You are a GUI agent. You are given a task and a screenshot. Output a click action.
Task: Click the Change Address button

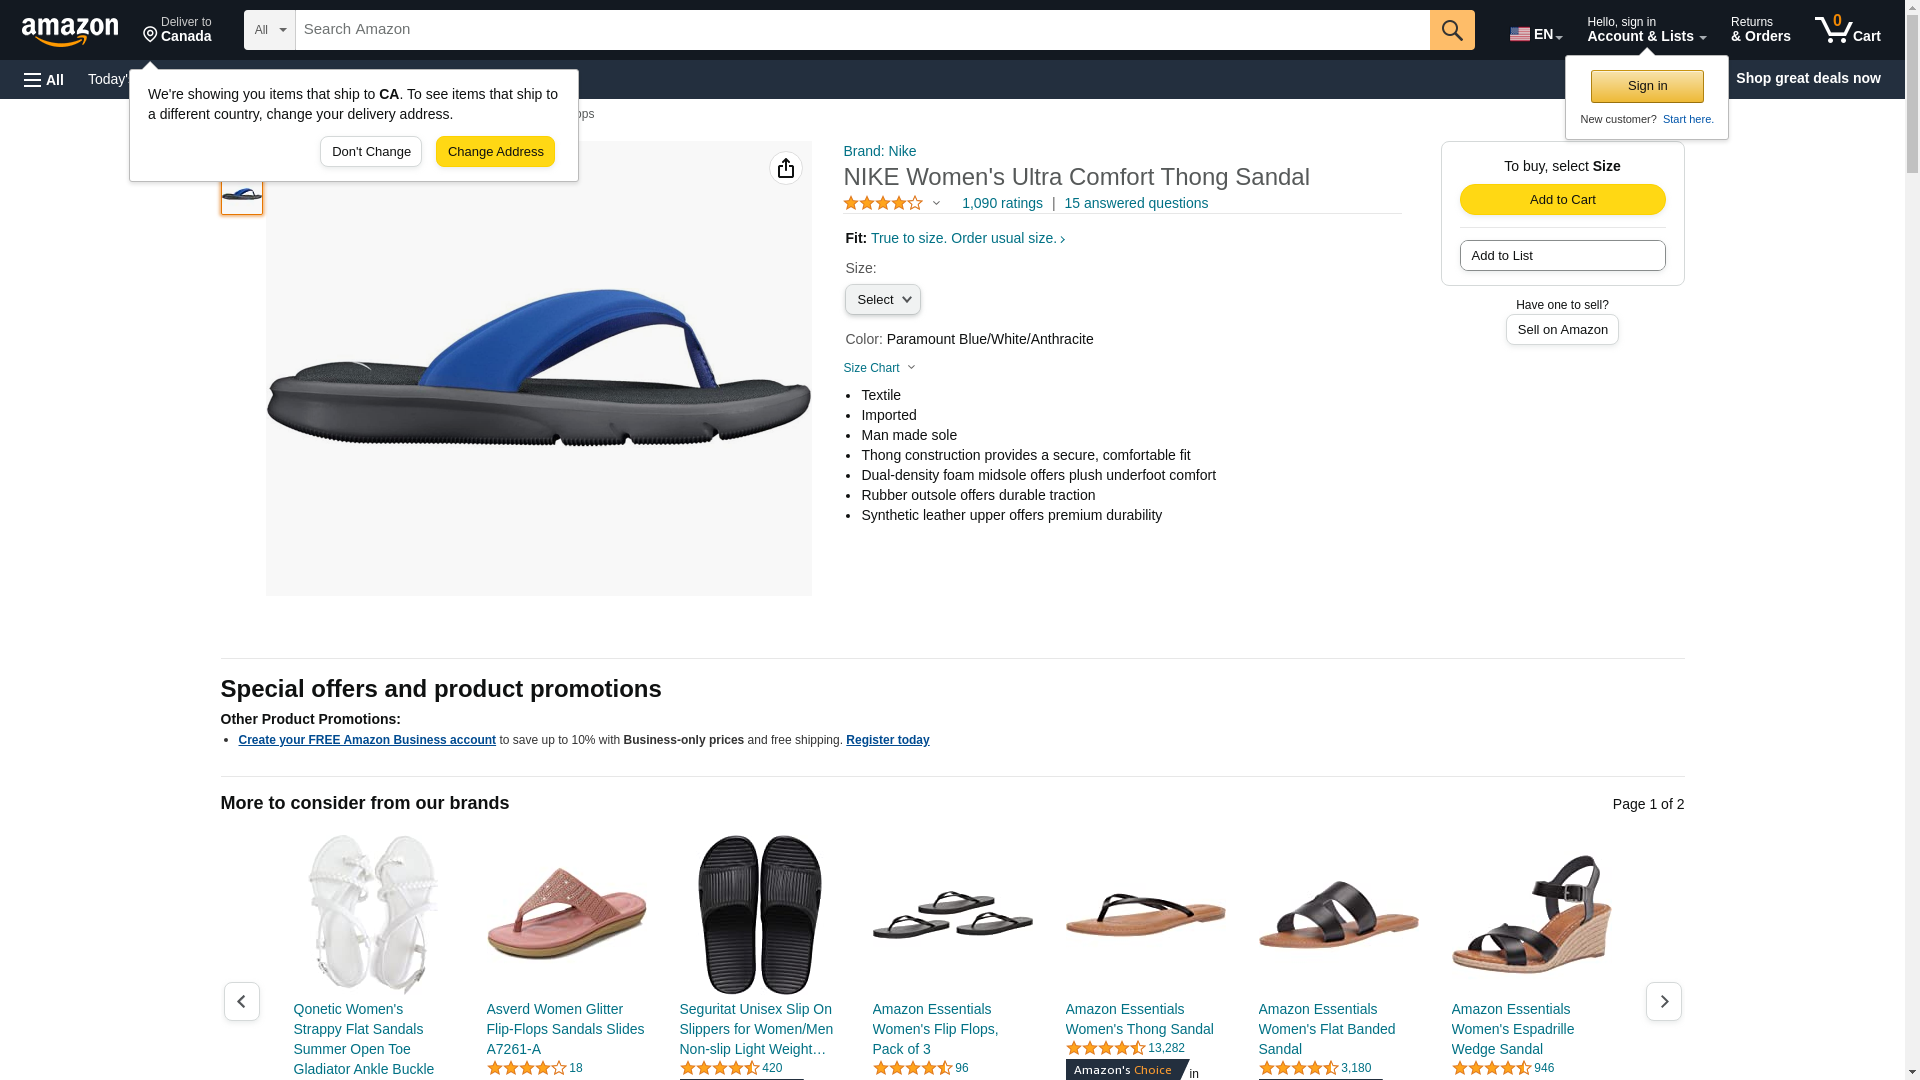pos(495,152)
